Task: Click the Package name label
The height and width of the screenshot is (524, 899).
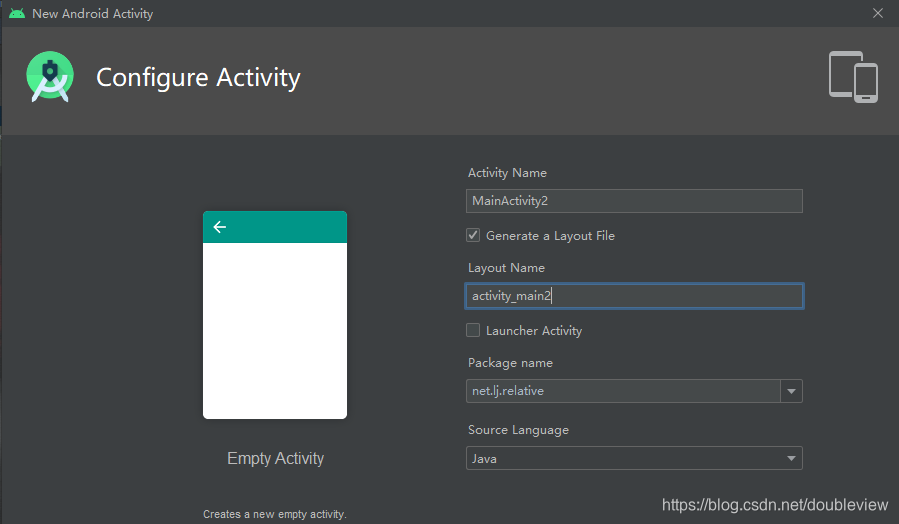Action: point(510,363)
